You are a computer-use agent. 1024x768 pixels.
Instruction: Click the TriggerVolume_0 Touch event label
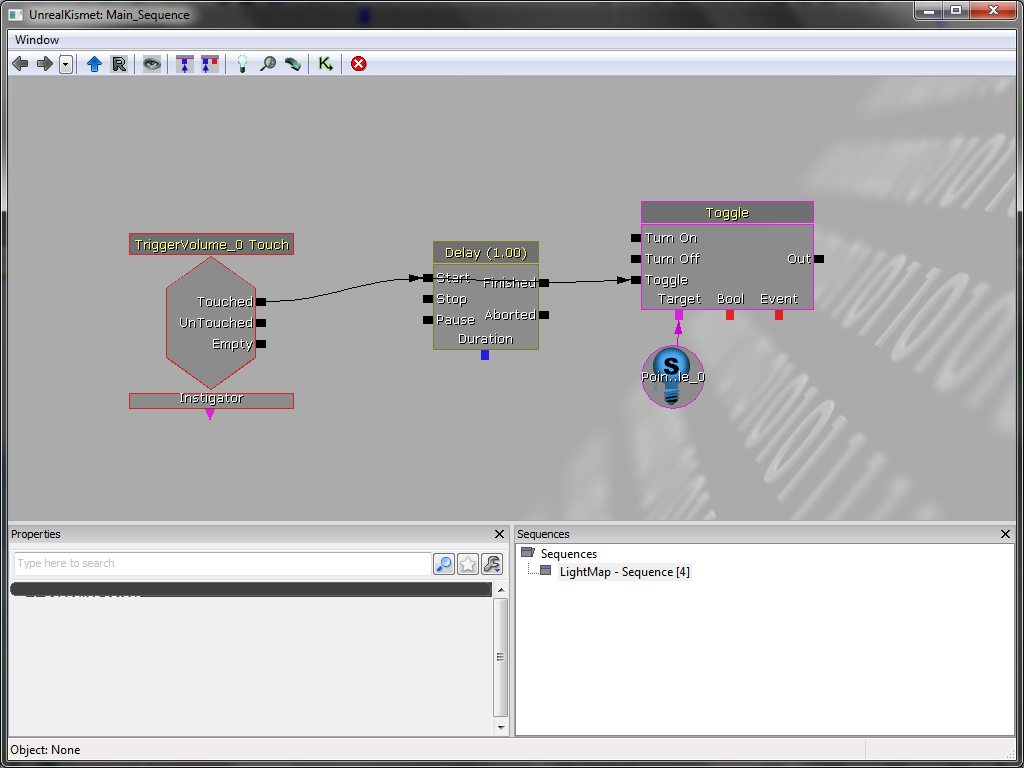(x=211, y=245)
